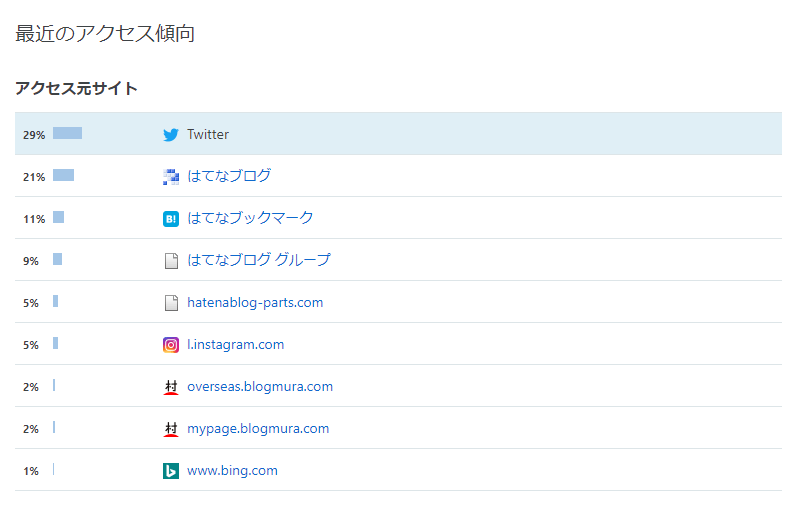Click the 11% percentage value
Image resolution: width=811 pixels, height=507 pixels.
point(34,219)
